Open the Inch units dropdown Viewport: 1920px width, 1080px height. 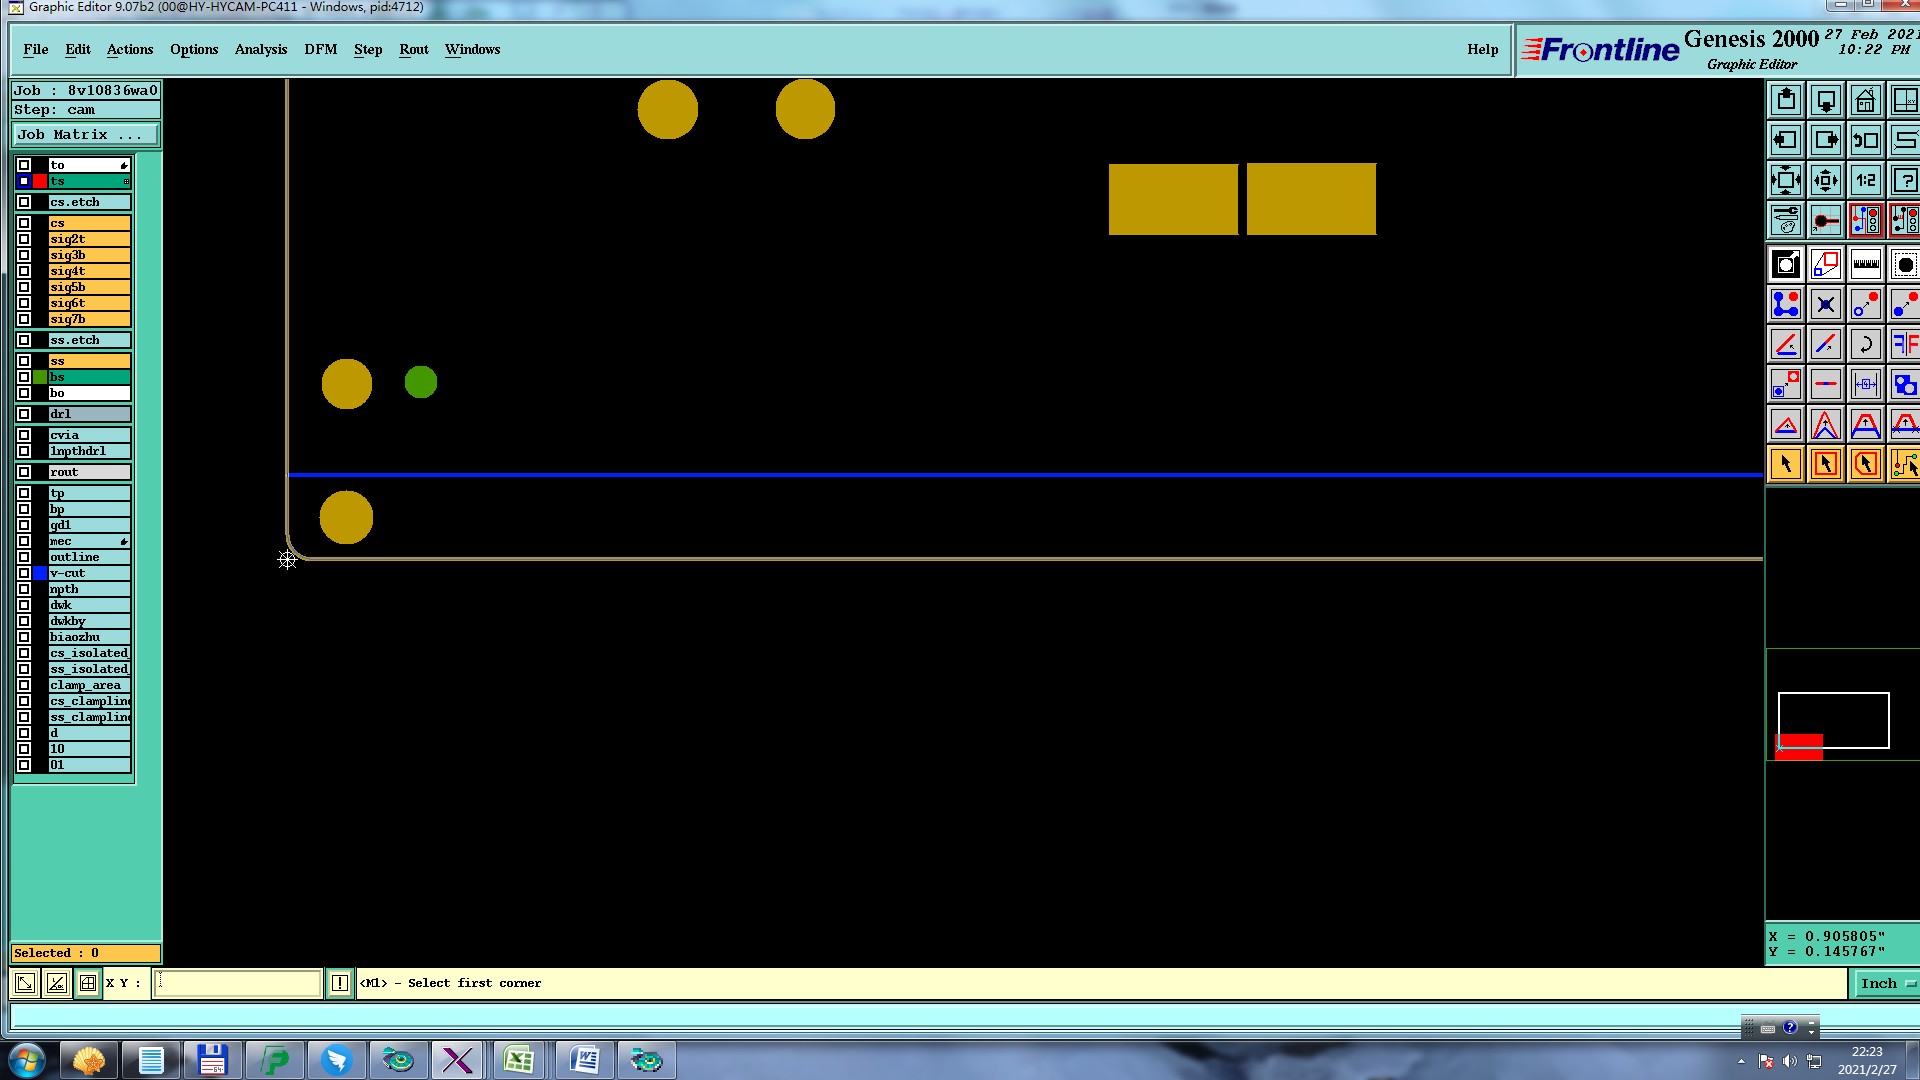click(x=1885, y=983)
